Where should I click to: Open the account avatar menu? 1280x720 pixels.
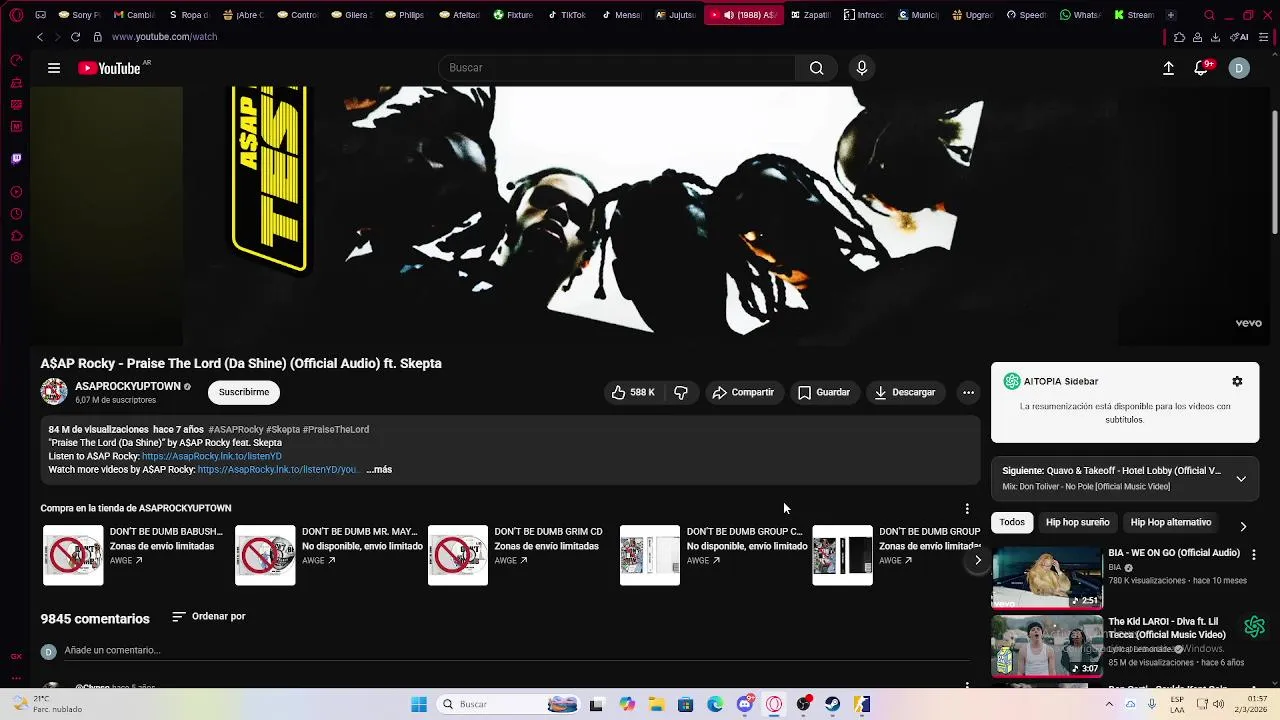tap(1239, 68)
